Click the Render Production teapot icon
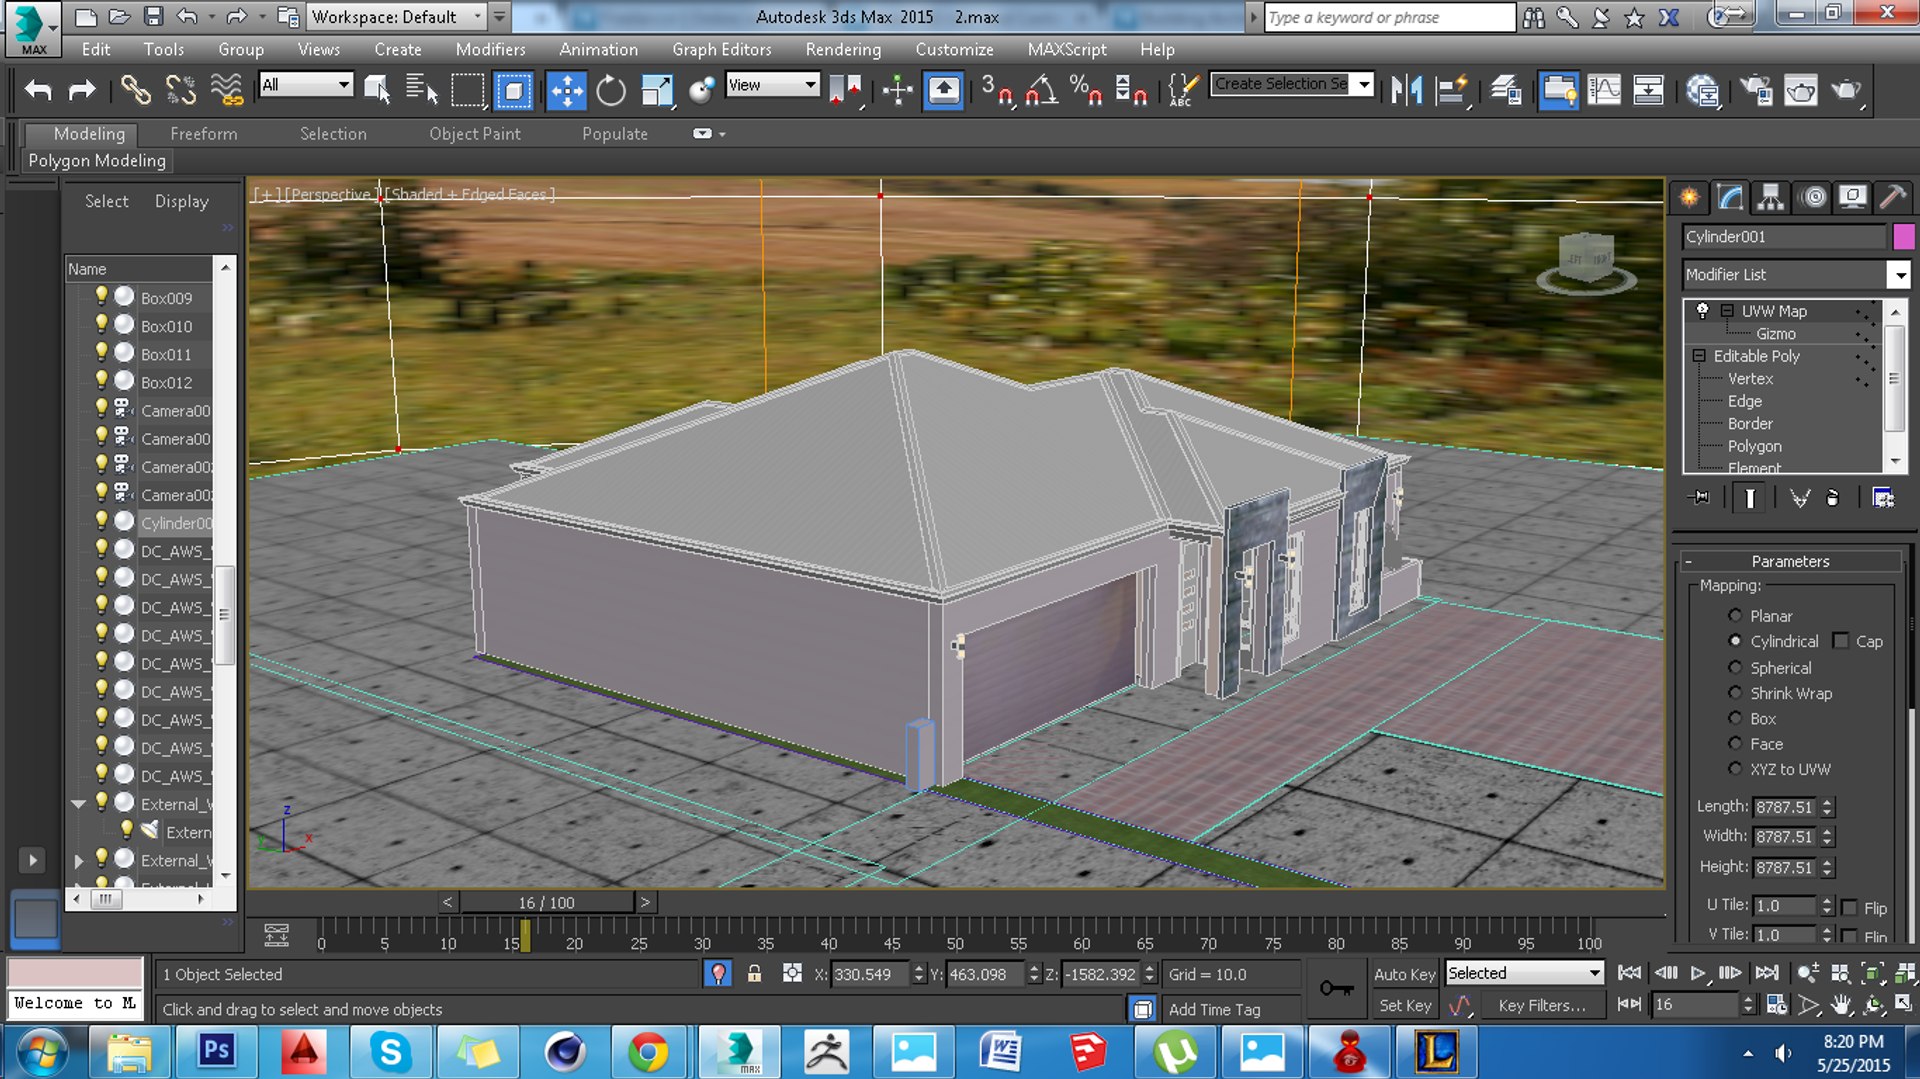This screenshot has height=1079, width=1920. tap(1846, 91)
